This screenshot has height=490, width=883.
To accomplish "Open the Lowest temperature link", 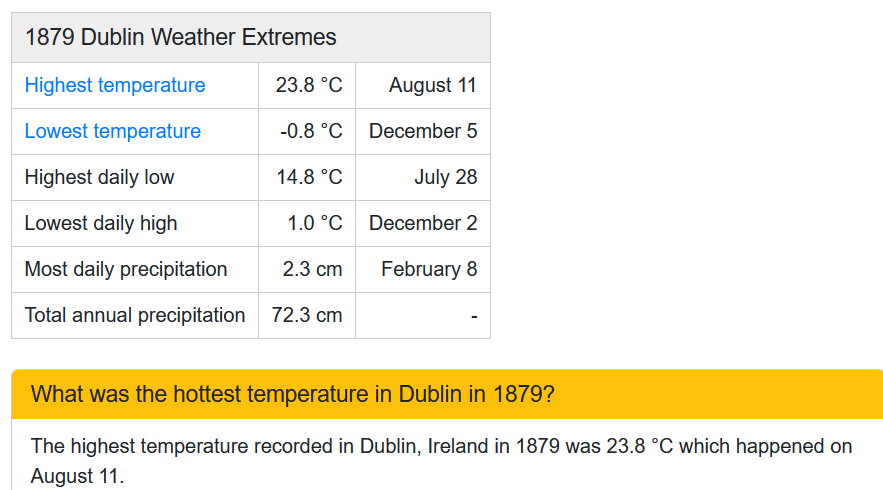I will (x=113, y=131).
